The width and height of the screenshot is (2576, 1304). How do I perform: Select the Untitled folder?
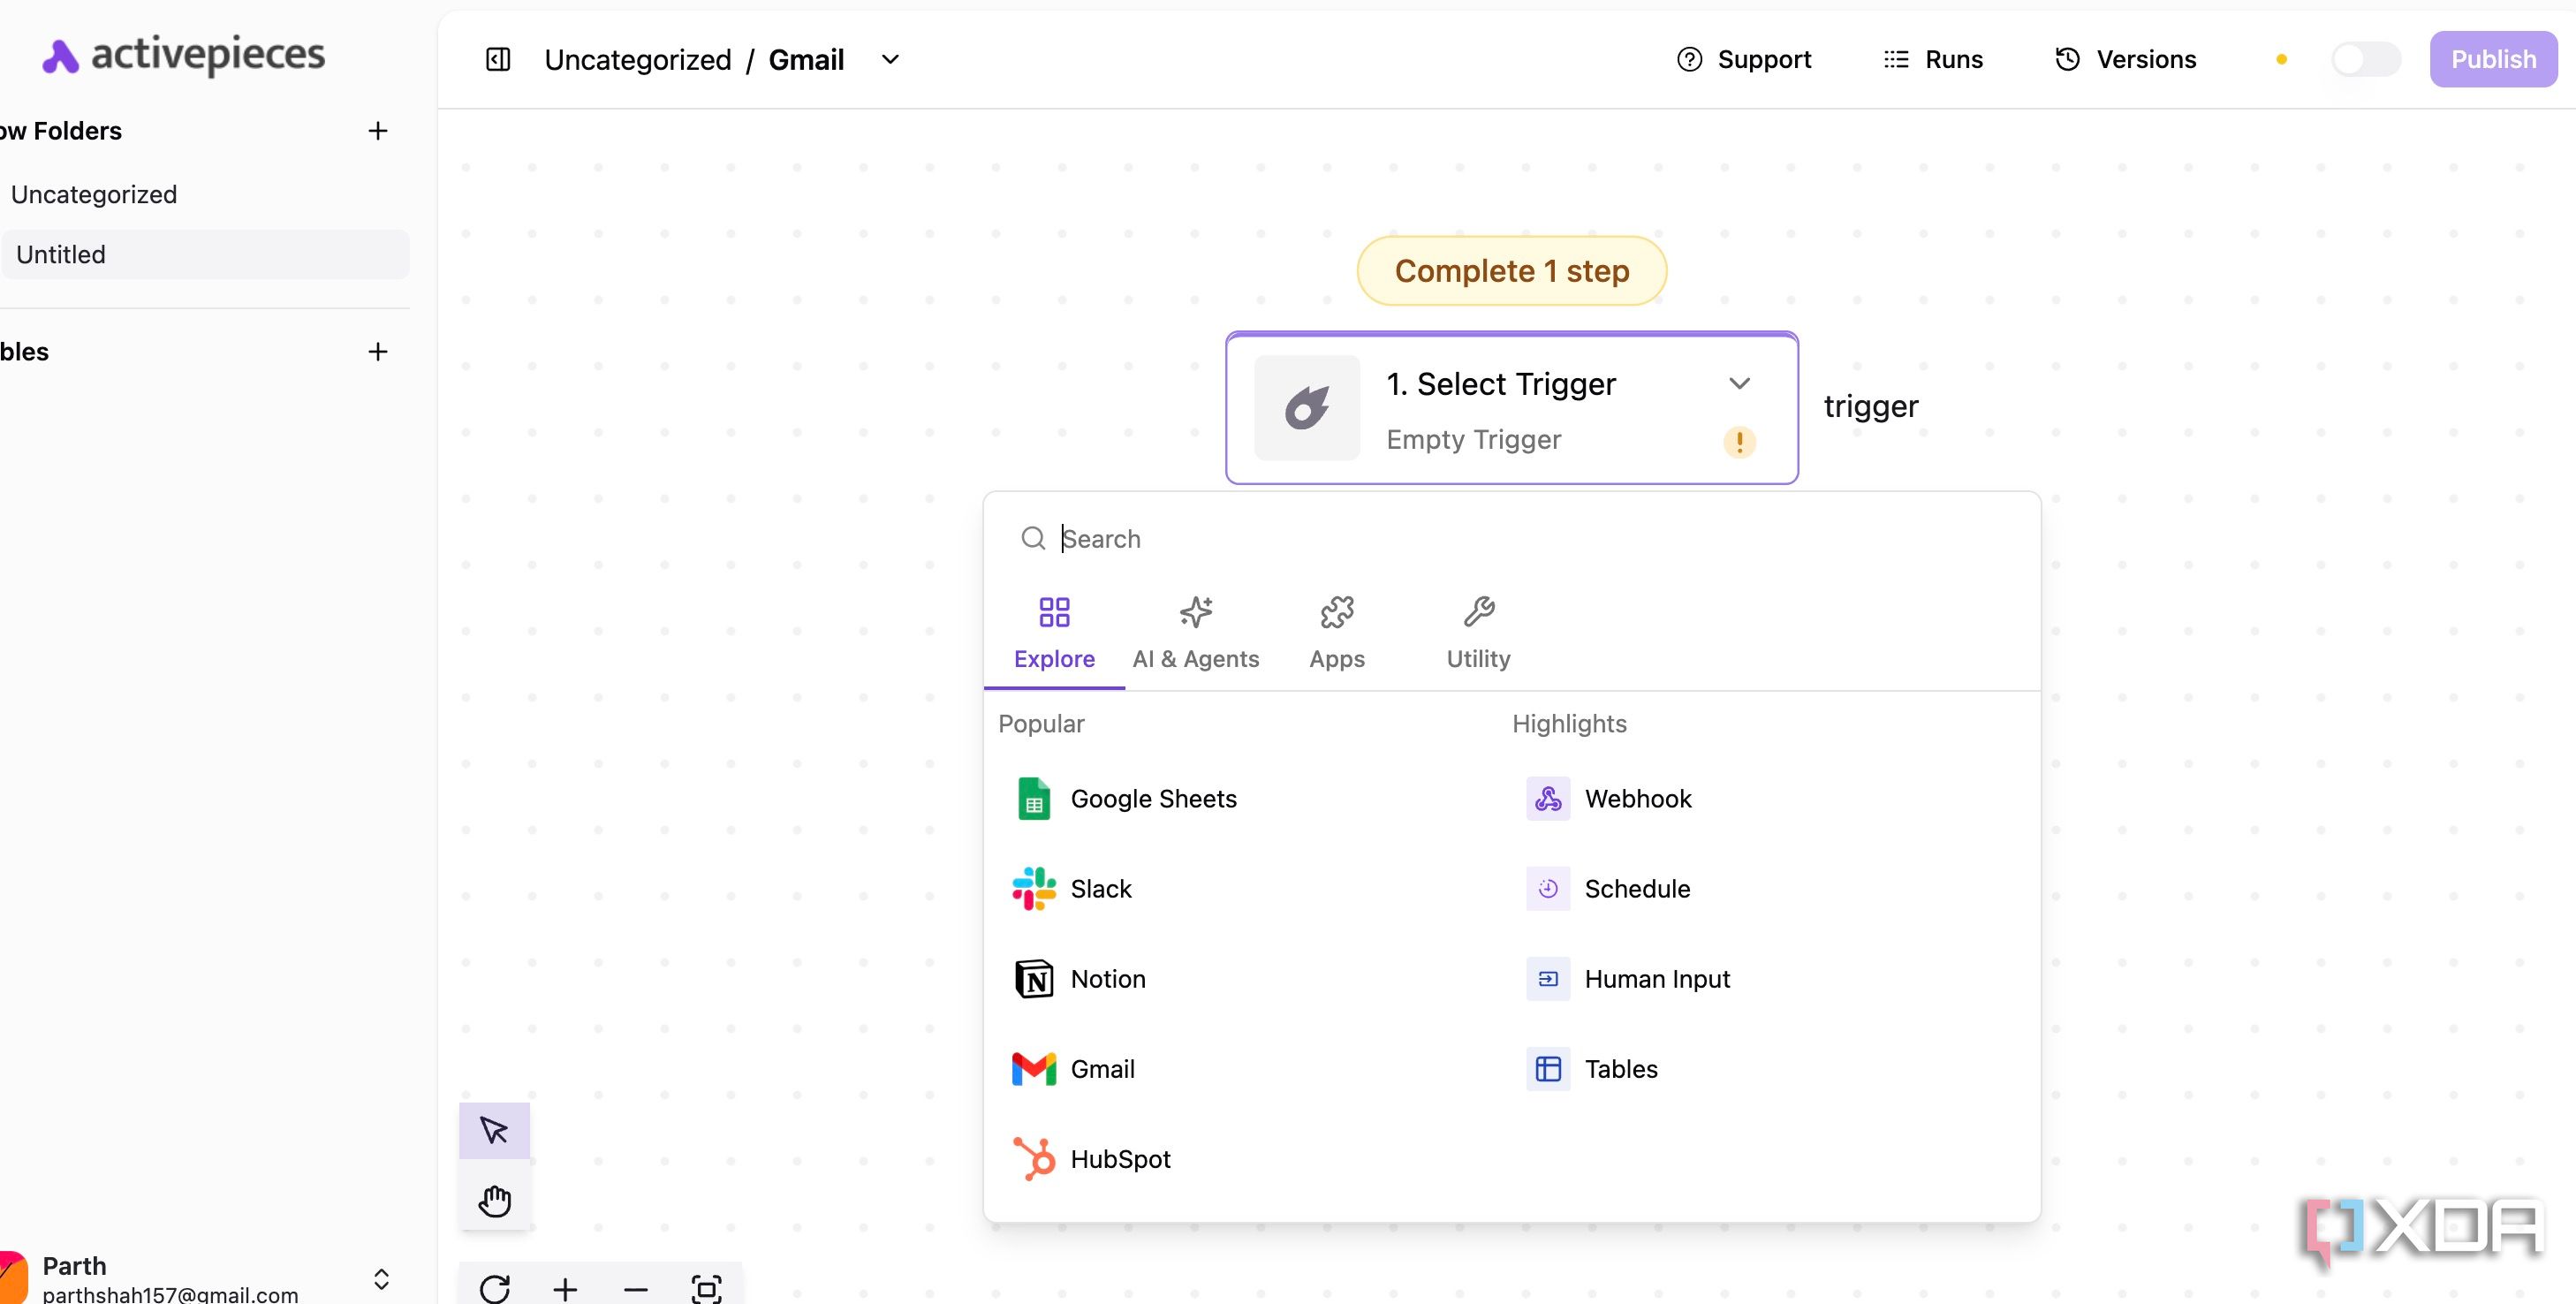coord(204,254)
